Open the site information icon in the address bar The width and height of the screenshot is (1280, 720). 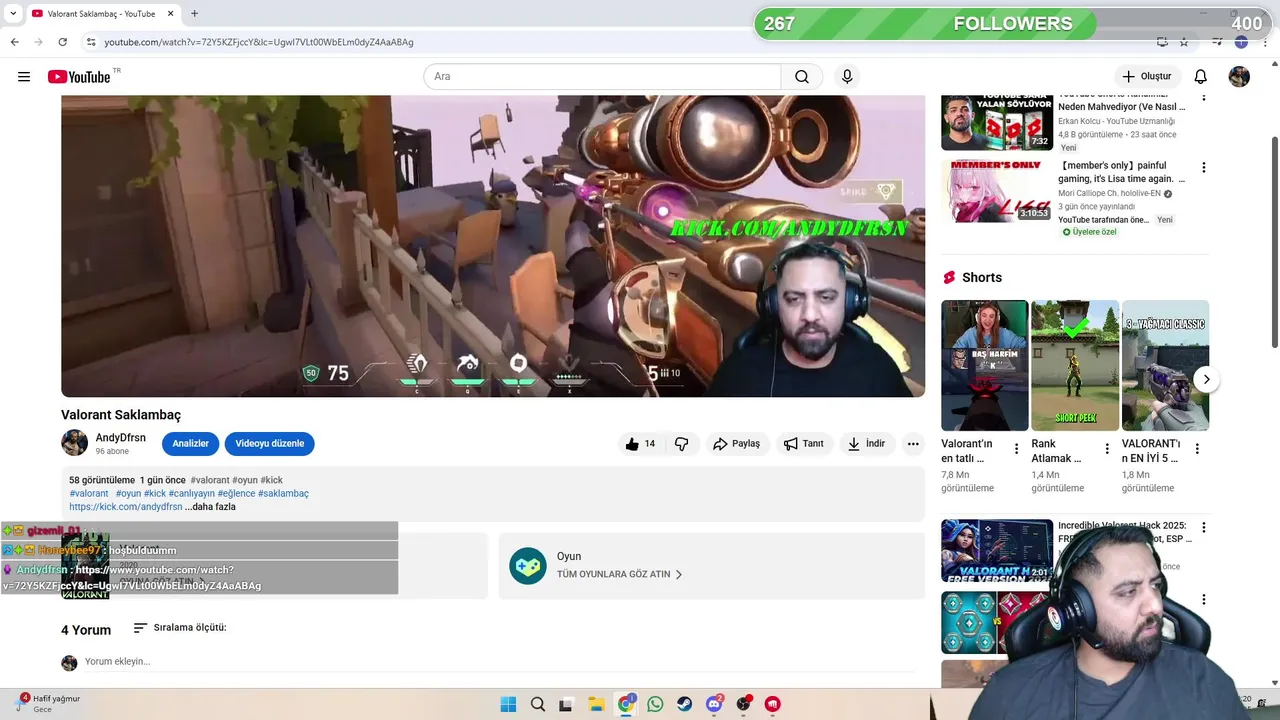(91, 42)
